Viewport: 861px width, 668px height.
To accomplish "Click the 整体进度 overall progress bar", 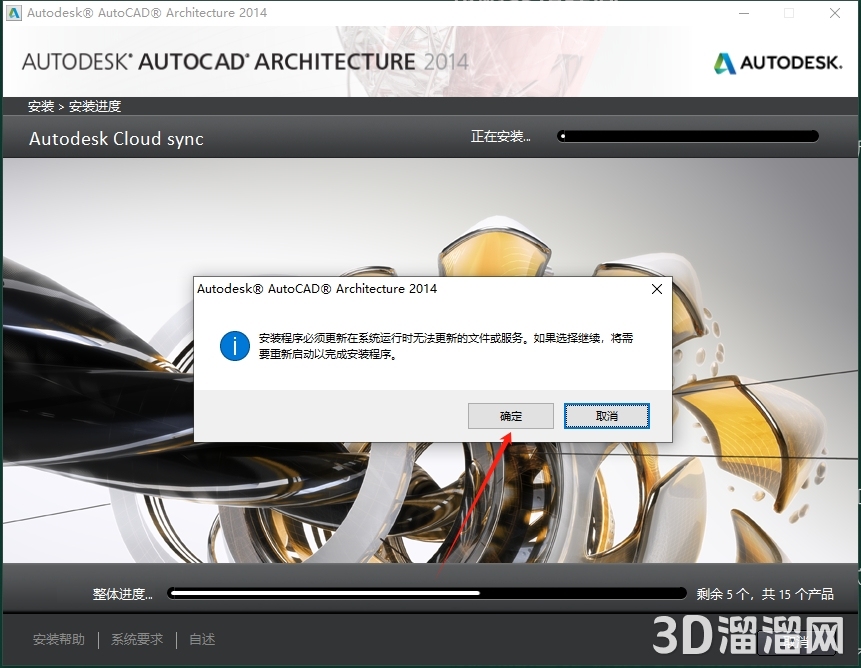I will 428,592.
